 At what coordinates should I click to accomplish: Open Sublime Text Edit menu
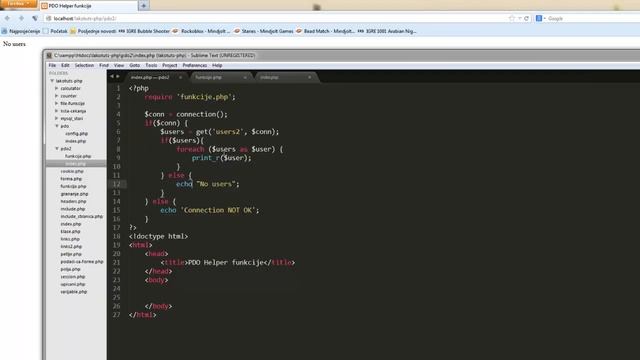click(65, 65)
